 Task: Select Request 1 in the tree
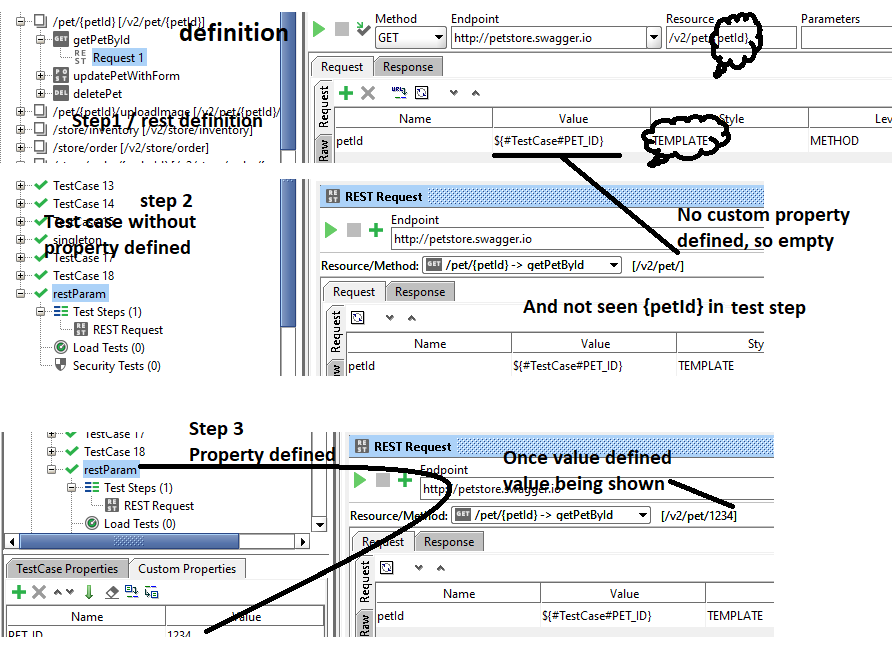click(118, 58)
